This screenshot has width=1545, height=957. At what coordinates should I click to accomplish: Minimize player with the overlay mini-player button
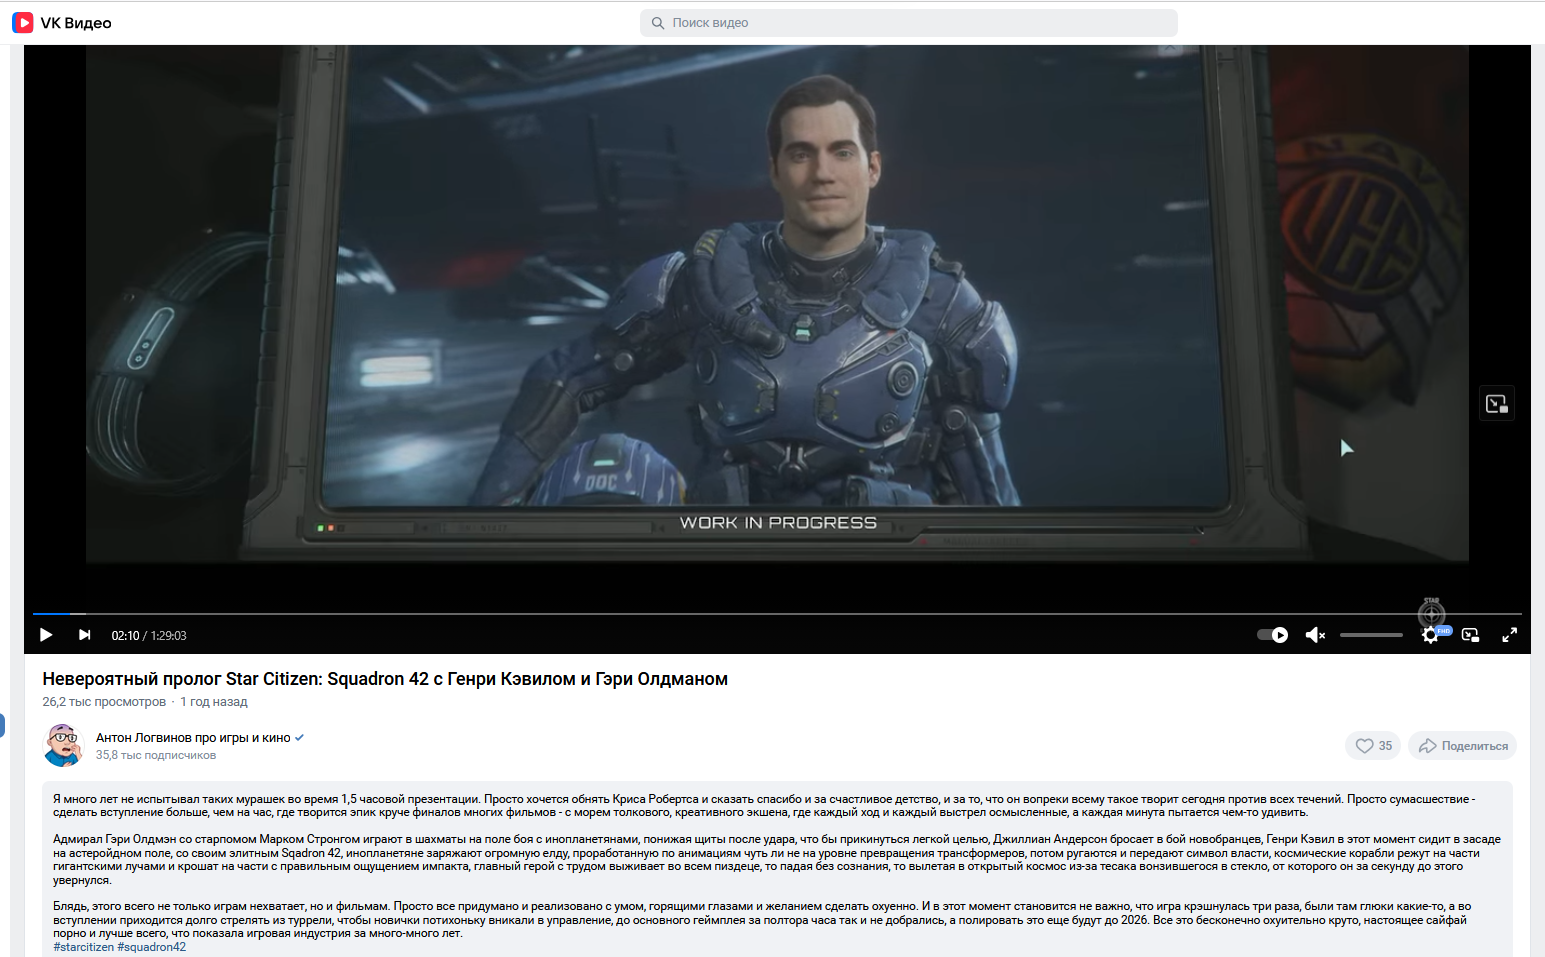1497,403
